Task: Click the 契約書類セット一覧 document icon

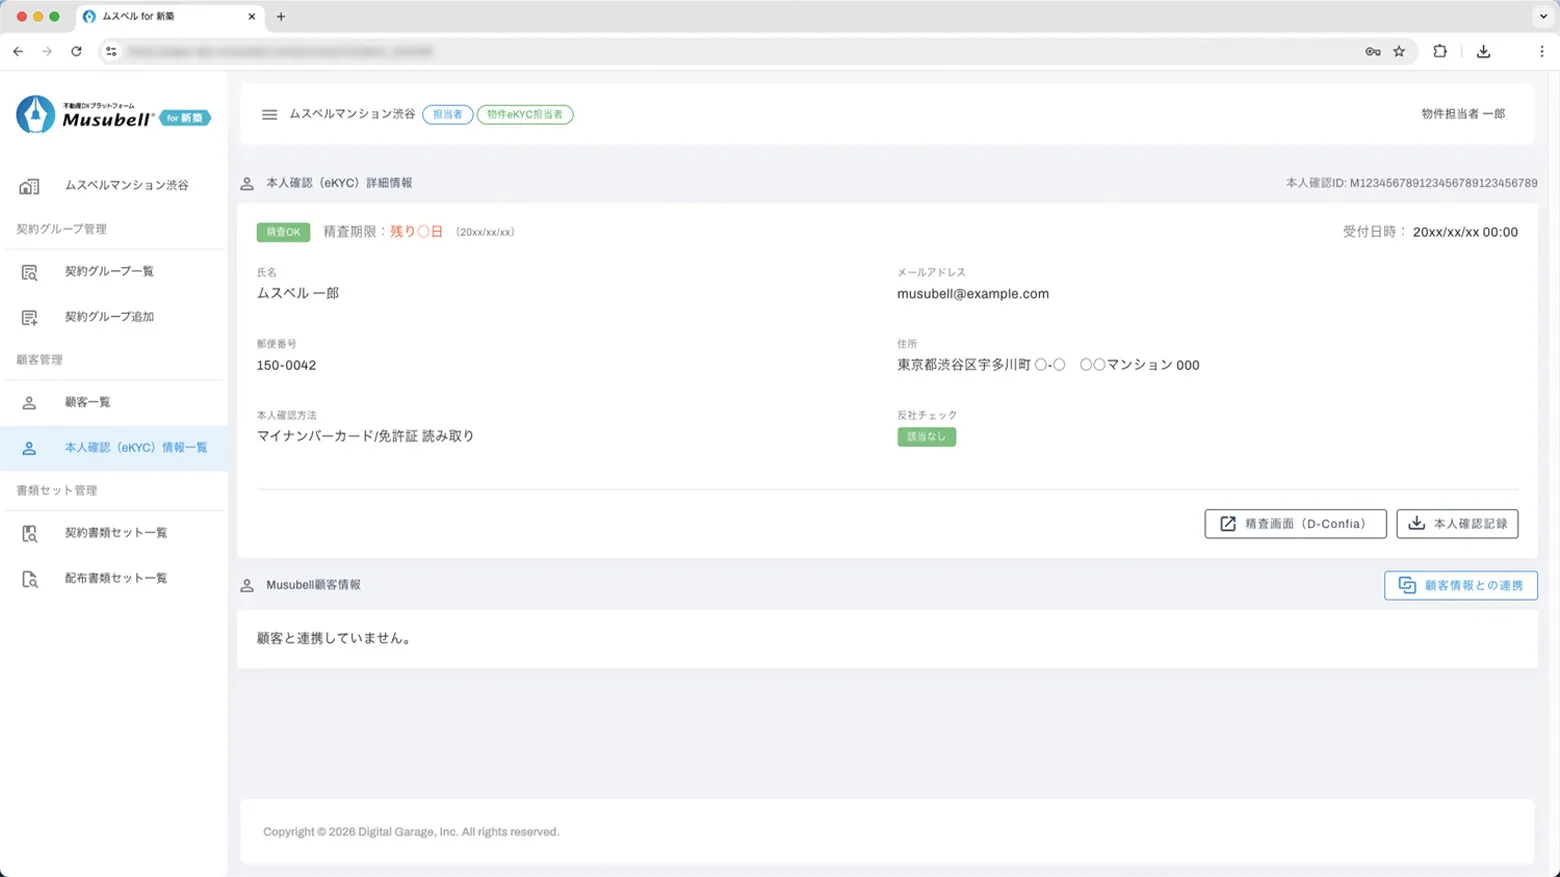Action: click(29, 534)
